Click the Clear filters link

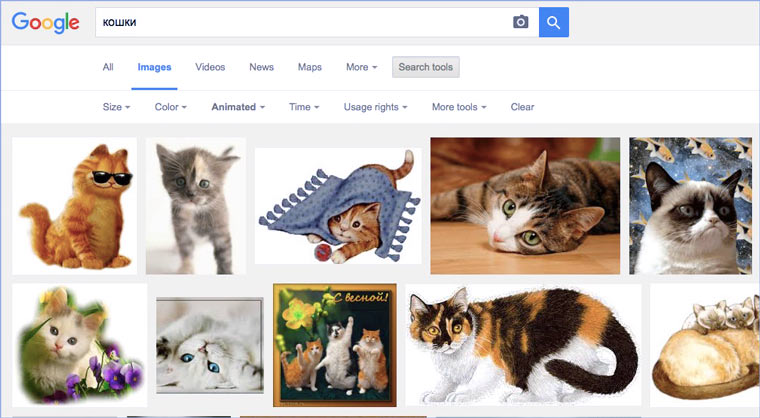coord(522,107)
